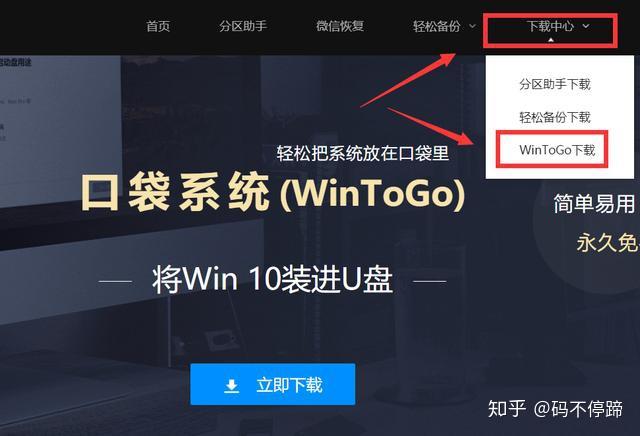Click the 将Win 10装进U盘 subtitle text
The image size is (640, 436).
pyautogui.click(x=272, y=279)
